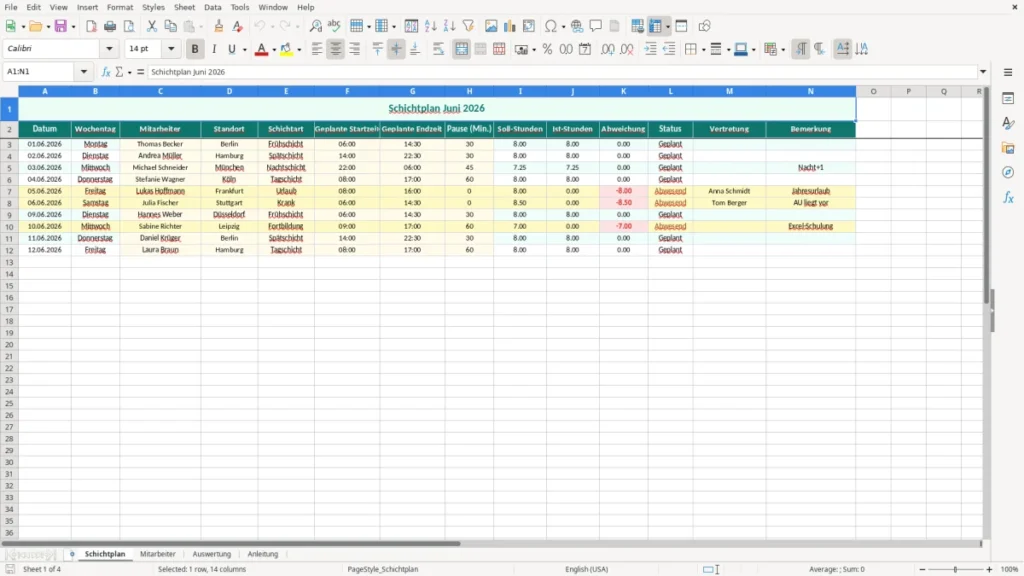Open the Format menu
Viewport: 1024px width, 576px height.
pyautogui.click(x=120, y=7)
